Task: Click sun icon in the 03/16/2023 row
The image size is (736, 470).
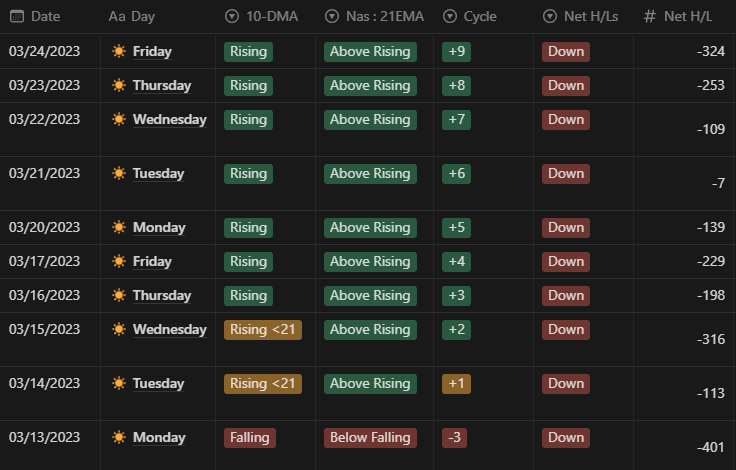Action: click(119, 295)
